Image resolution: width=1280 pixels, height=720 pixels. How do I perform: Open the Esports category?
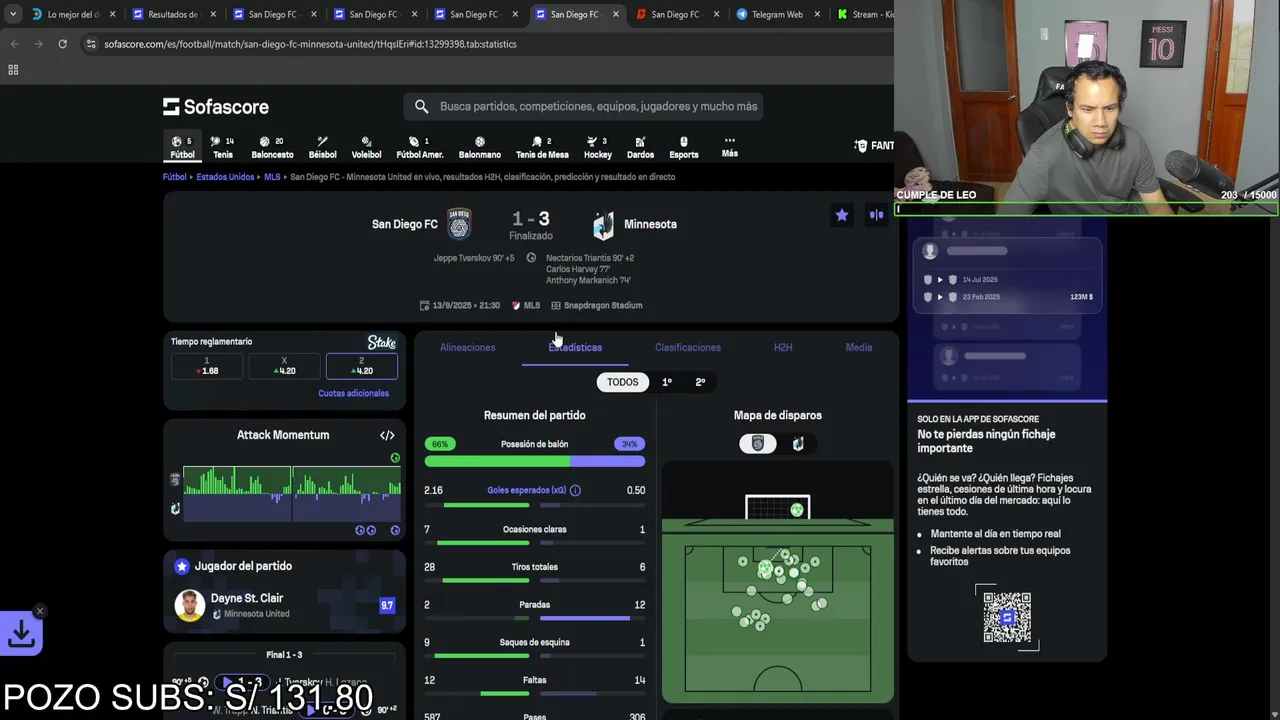(x=684, y=147)
